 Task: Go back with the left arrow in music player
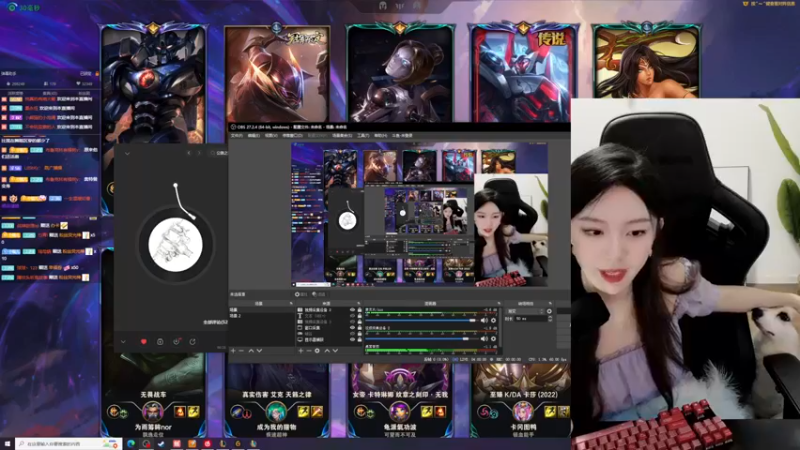click(189, 153)
